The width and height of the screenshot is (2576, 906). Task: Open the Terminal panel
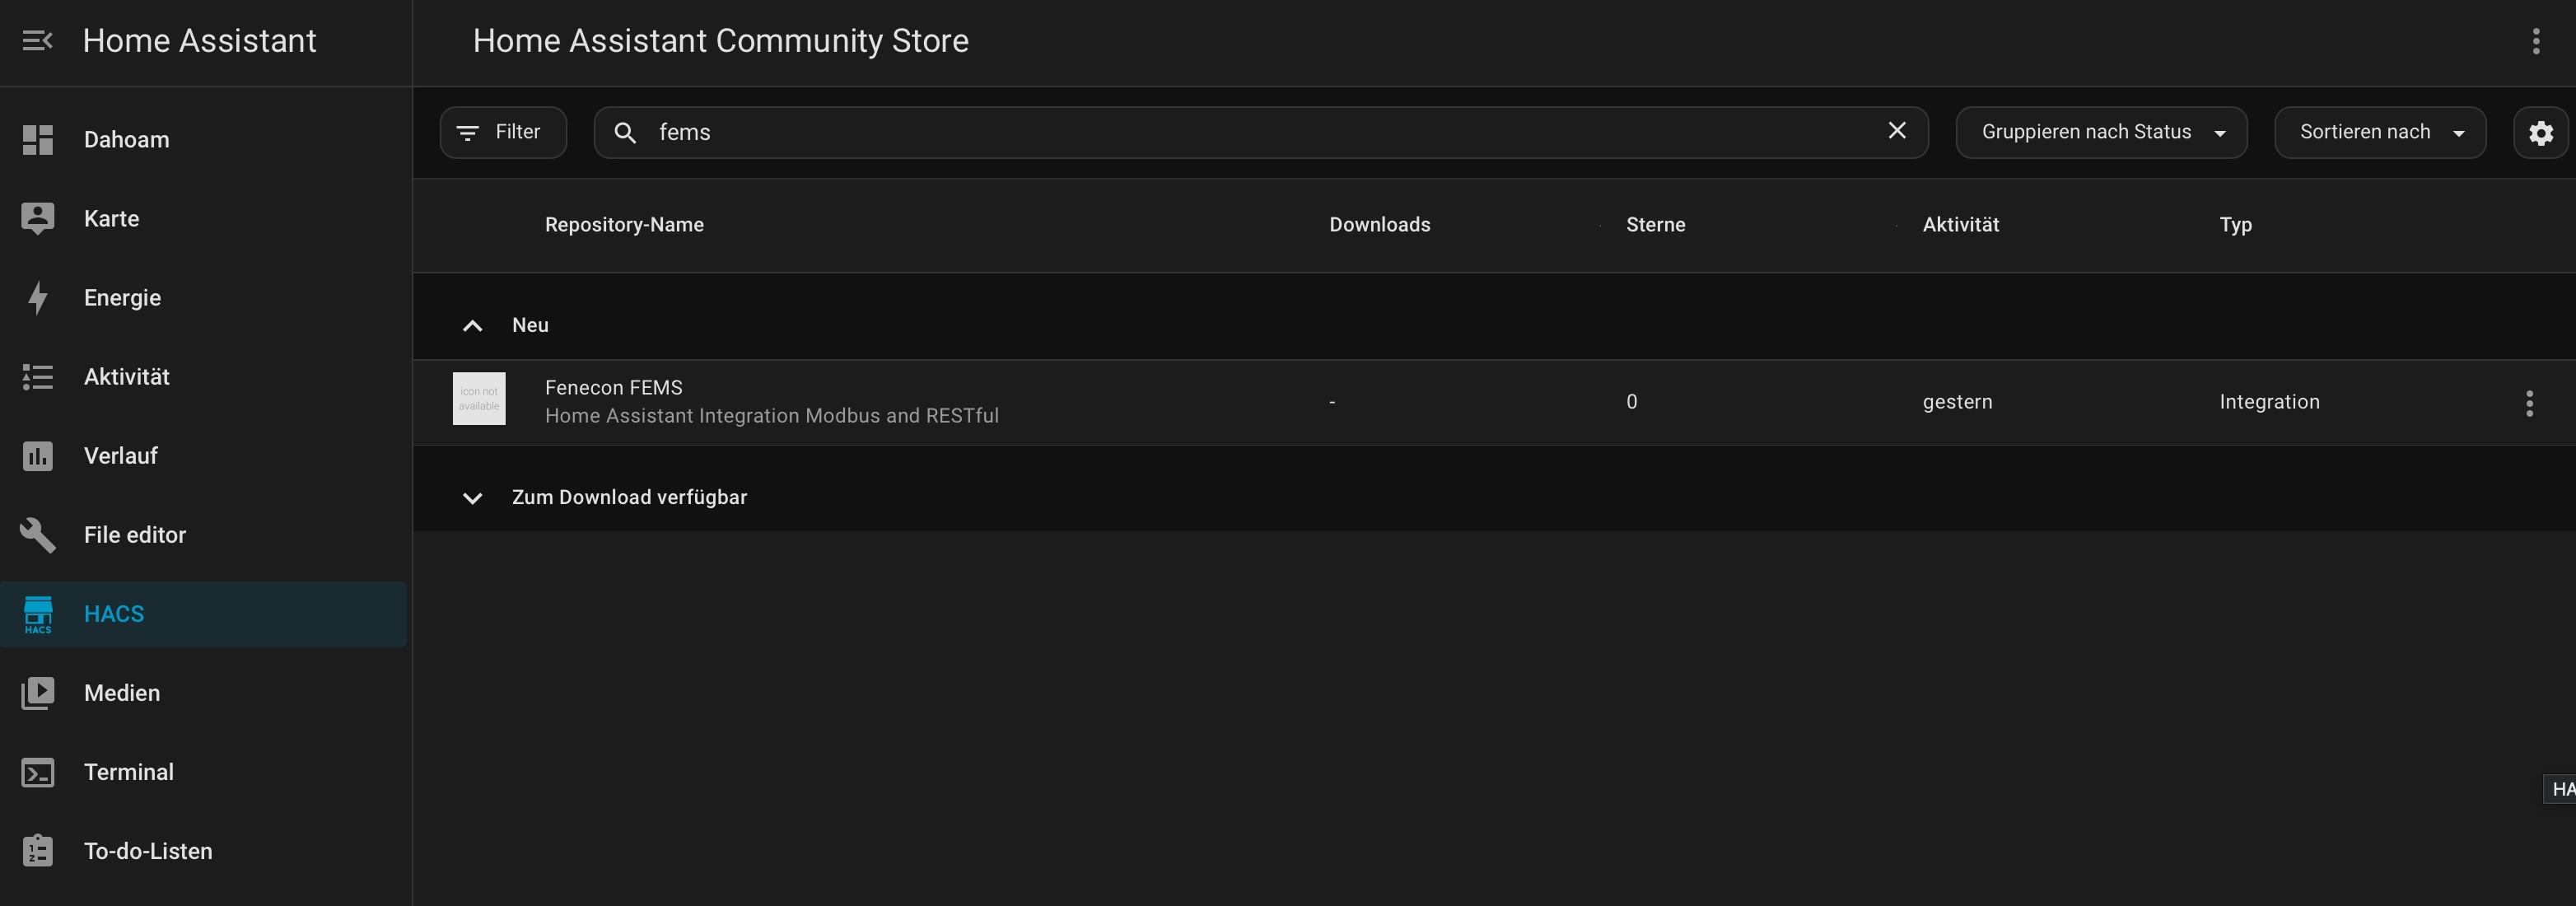click(x=128, y=772)
